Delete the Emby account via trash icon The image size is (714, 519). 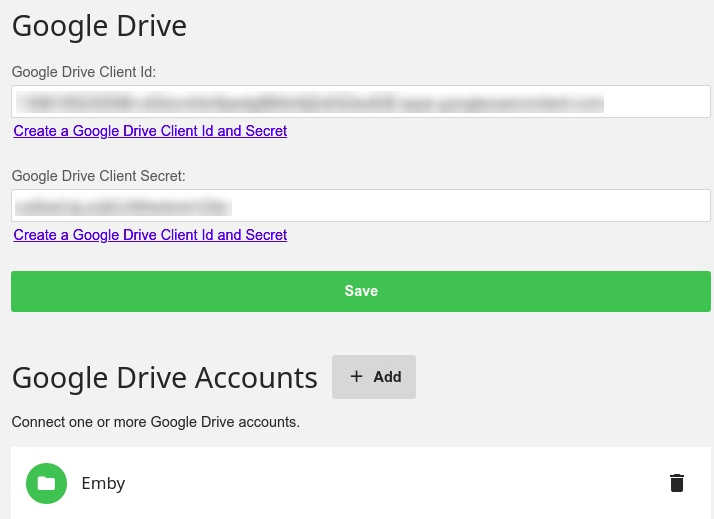[677, 483]
